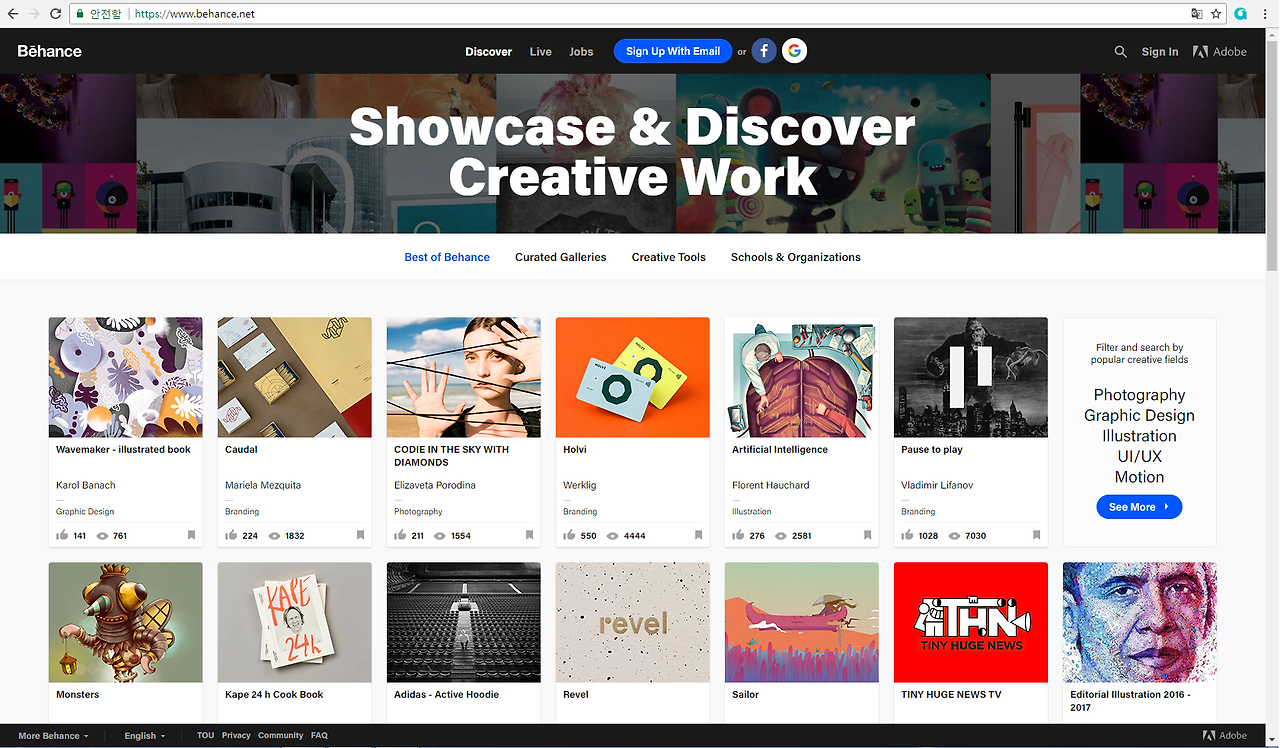Image resolution: width=1280 pixels, height=748 pixels.
Task: Open the Community footer link
Action: click(281, 736)
